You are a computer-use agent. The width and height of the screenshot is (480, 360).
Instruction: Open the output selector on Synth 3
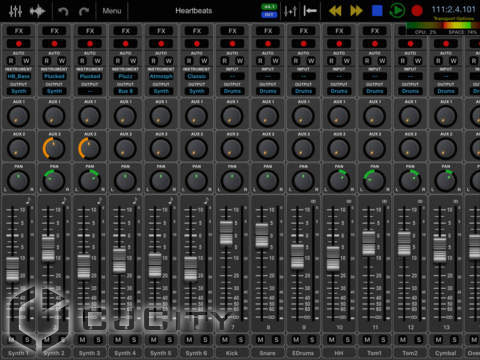(x=90, y=91)
